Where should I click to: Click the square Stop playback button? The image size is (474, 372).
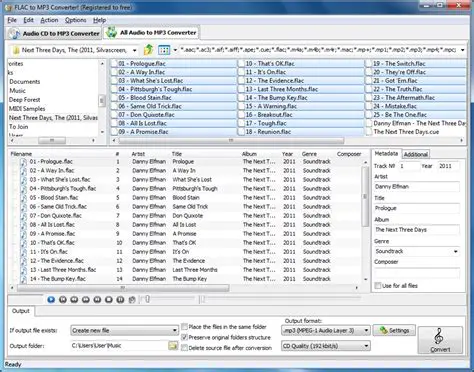[109, 300]
